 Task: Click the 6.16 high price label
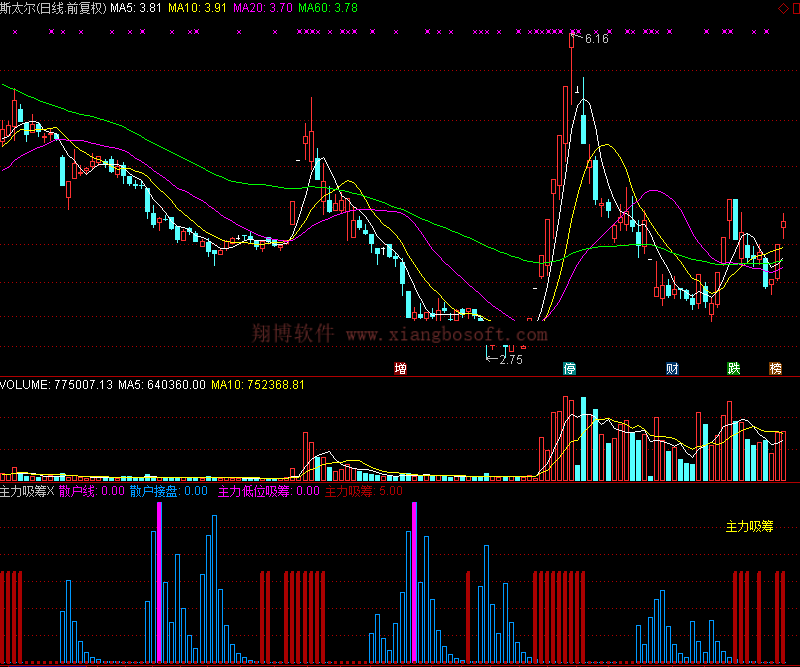[596, 39]
